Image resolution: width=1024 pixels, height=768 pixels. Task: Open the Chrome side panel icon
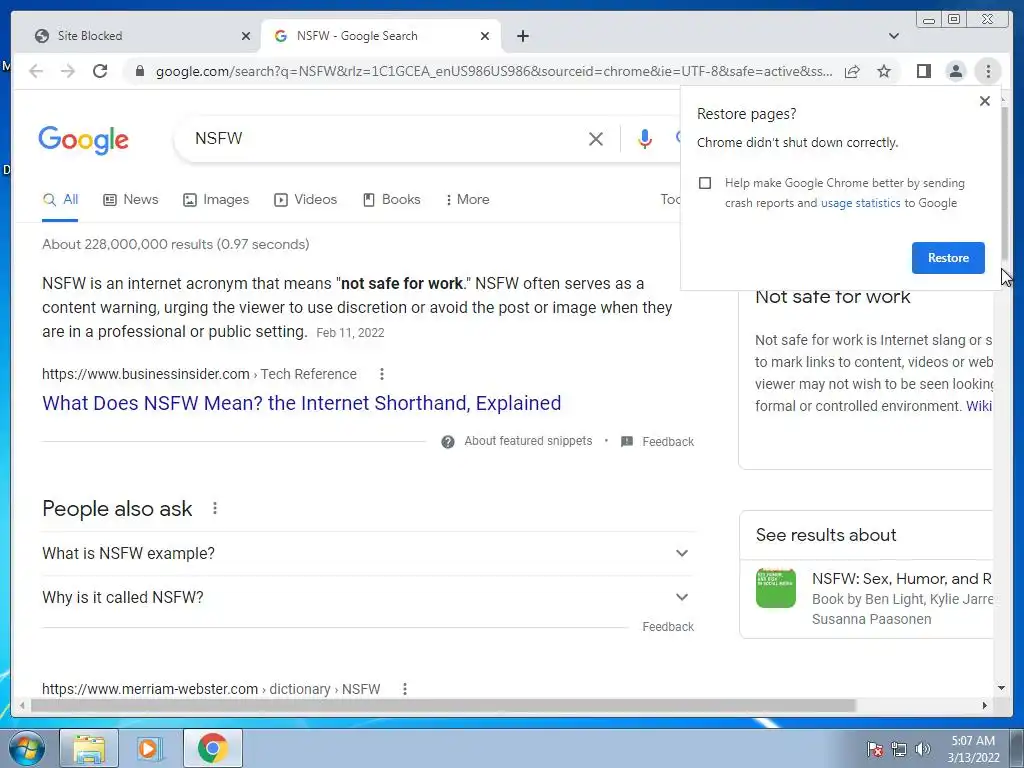click(923, 71)
